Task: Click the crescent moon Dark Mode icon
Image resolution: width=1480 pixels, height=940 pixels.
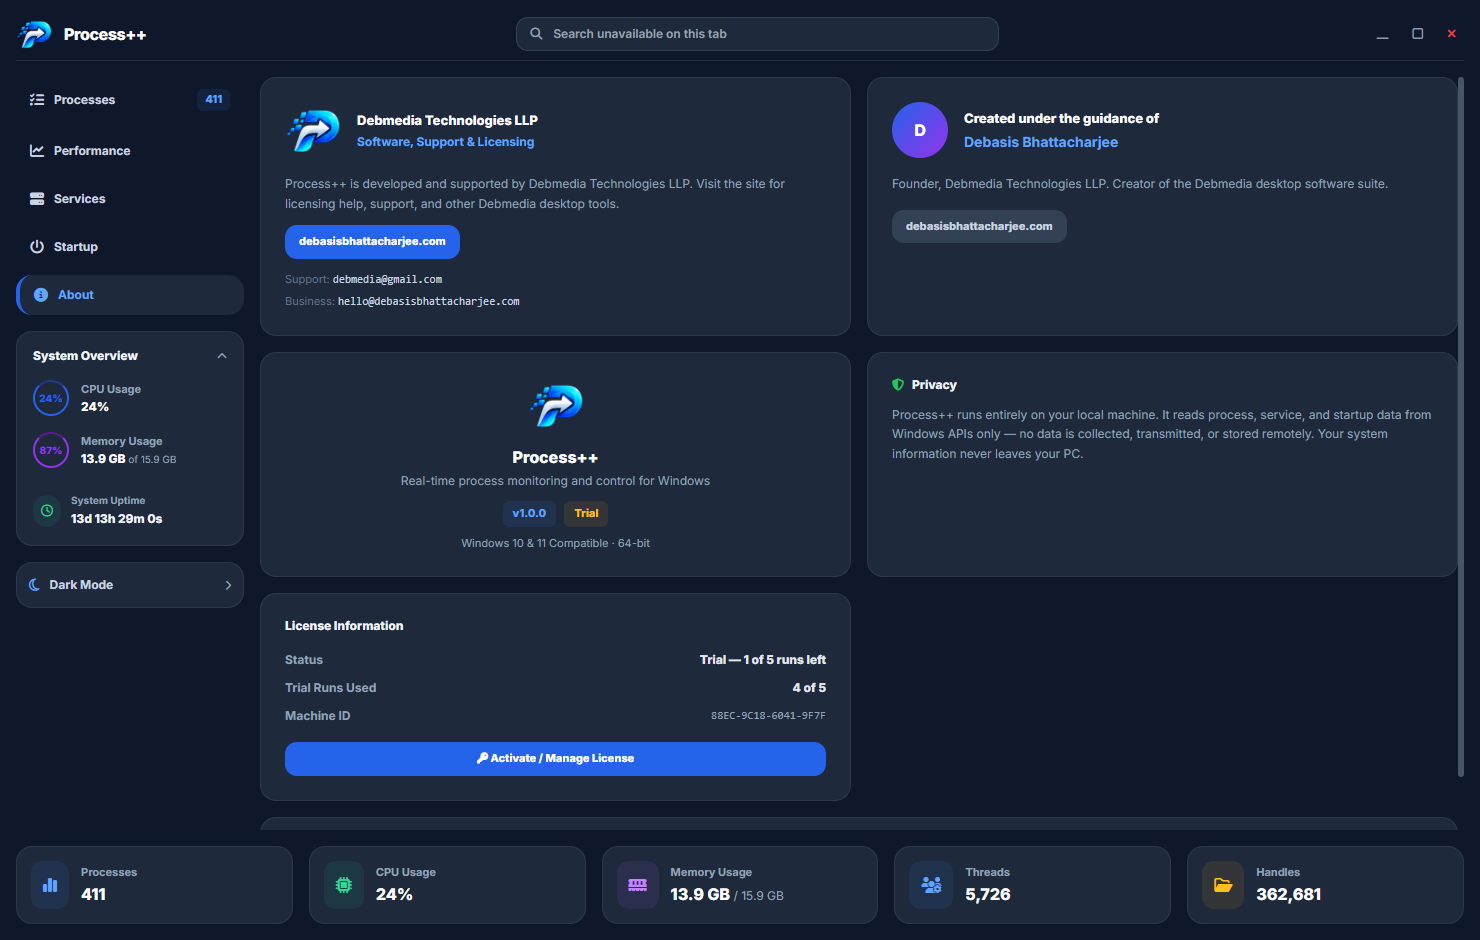Action: pyautogui.click(x=35, y=585)
